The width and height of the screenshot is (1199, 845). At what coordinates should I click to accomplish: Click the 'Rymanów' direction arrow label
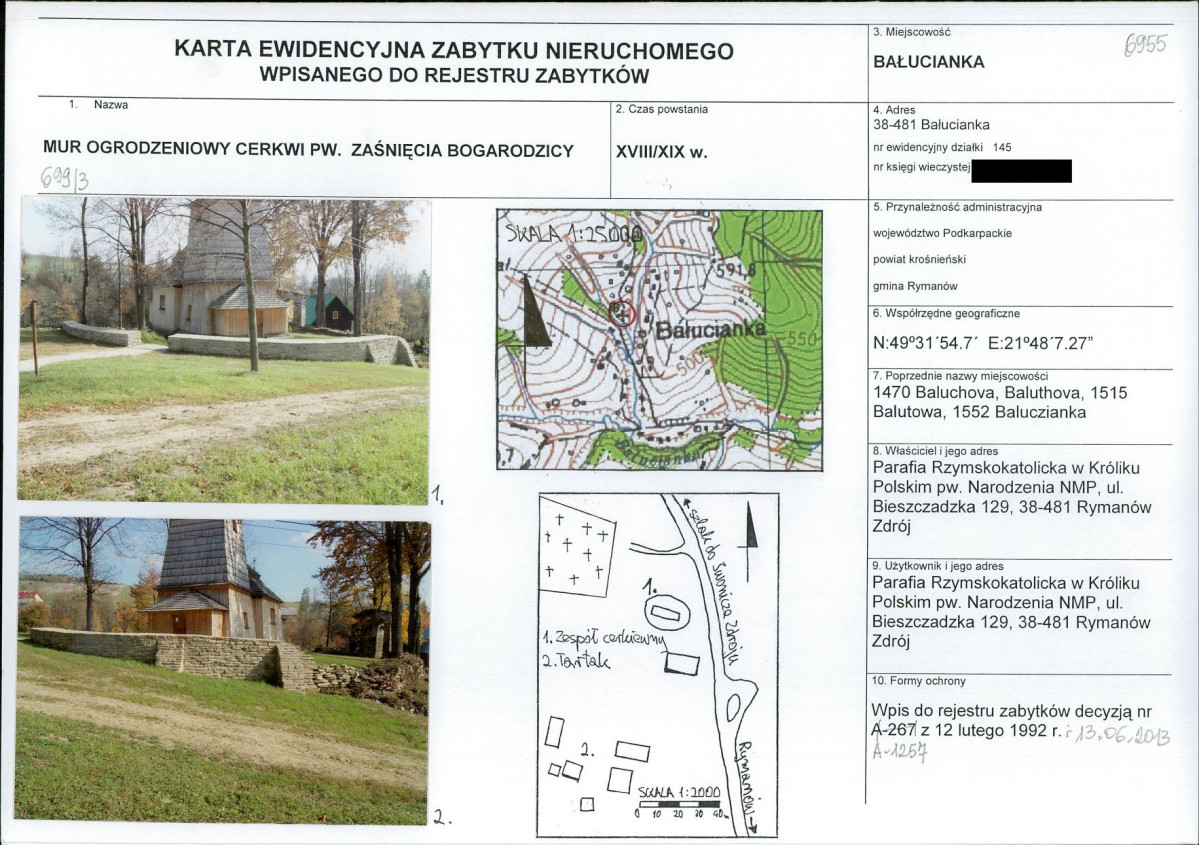(749, 786)
